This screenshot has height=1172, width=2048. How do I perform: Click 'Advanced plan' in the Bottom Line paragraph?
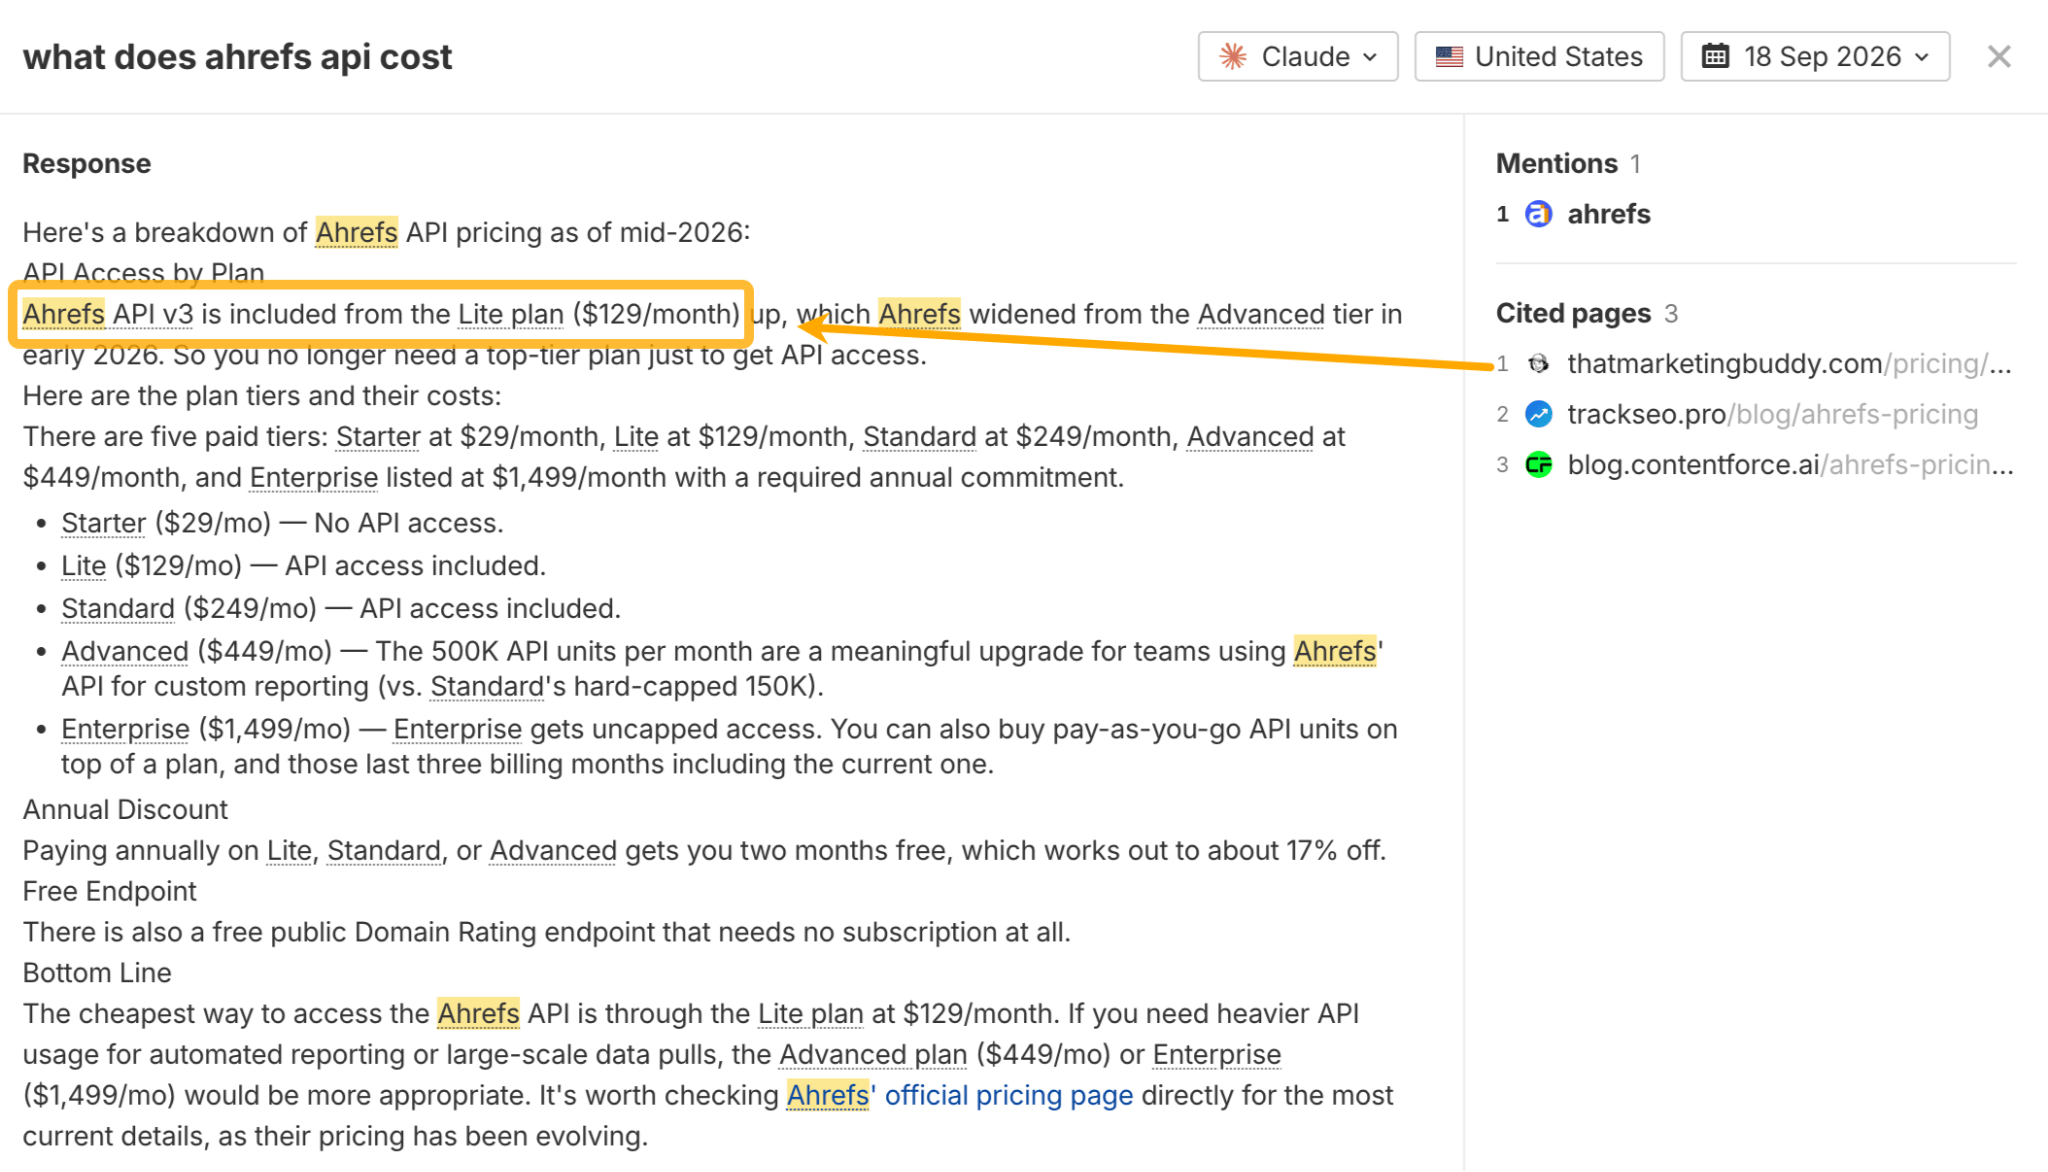coord(873,1055)
